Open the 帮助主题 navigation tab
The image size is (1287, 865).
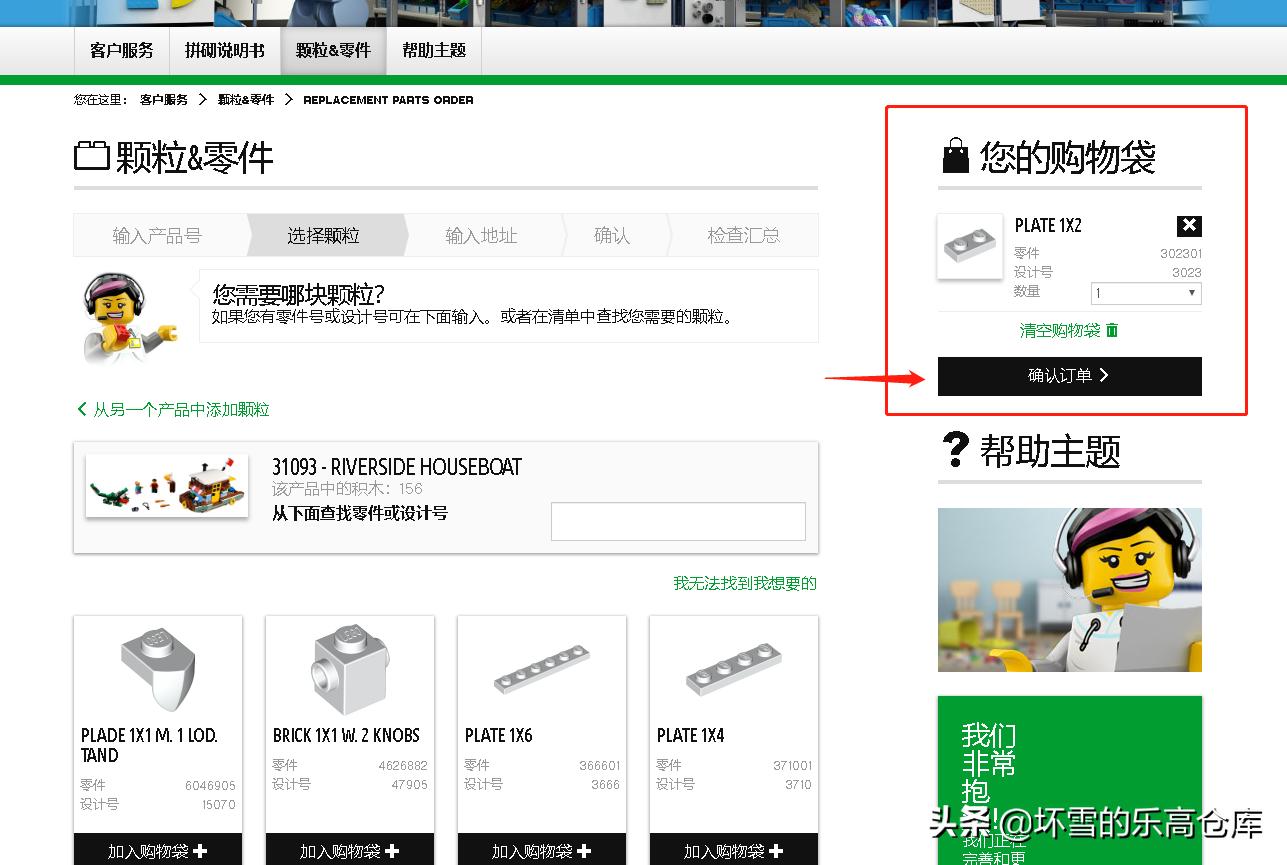433,49
